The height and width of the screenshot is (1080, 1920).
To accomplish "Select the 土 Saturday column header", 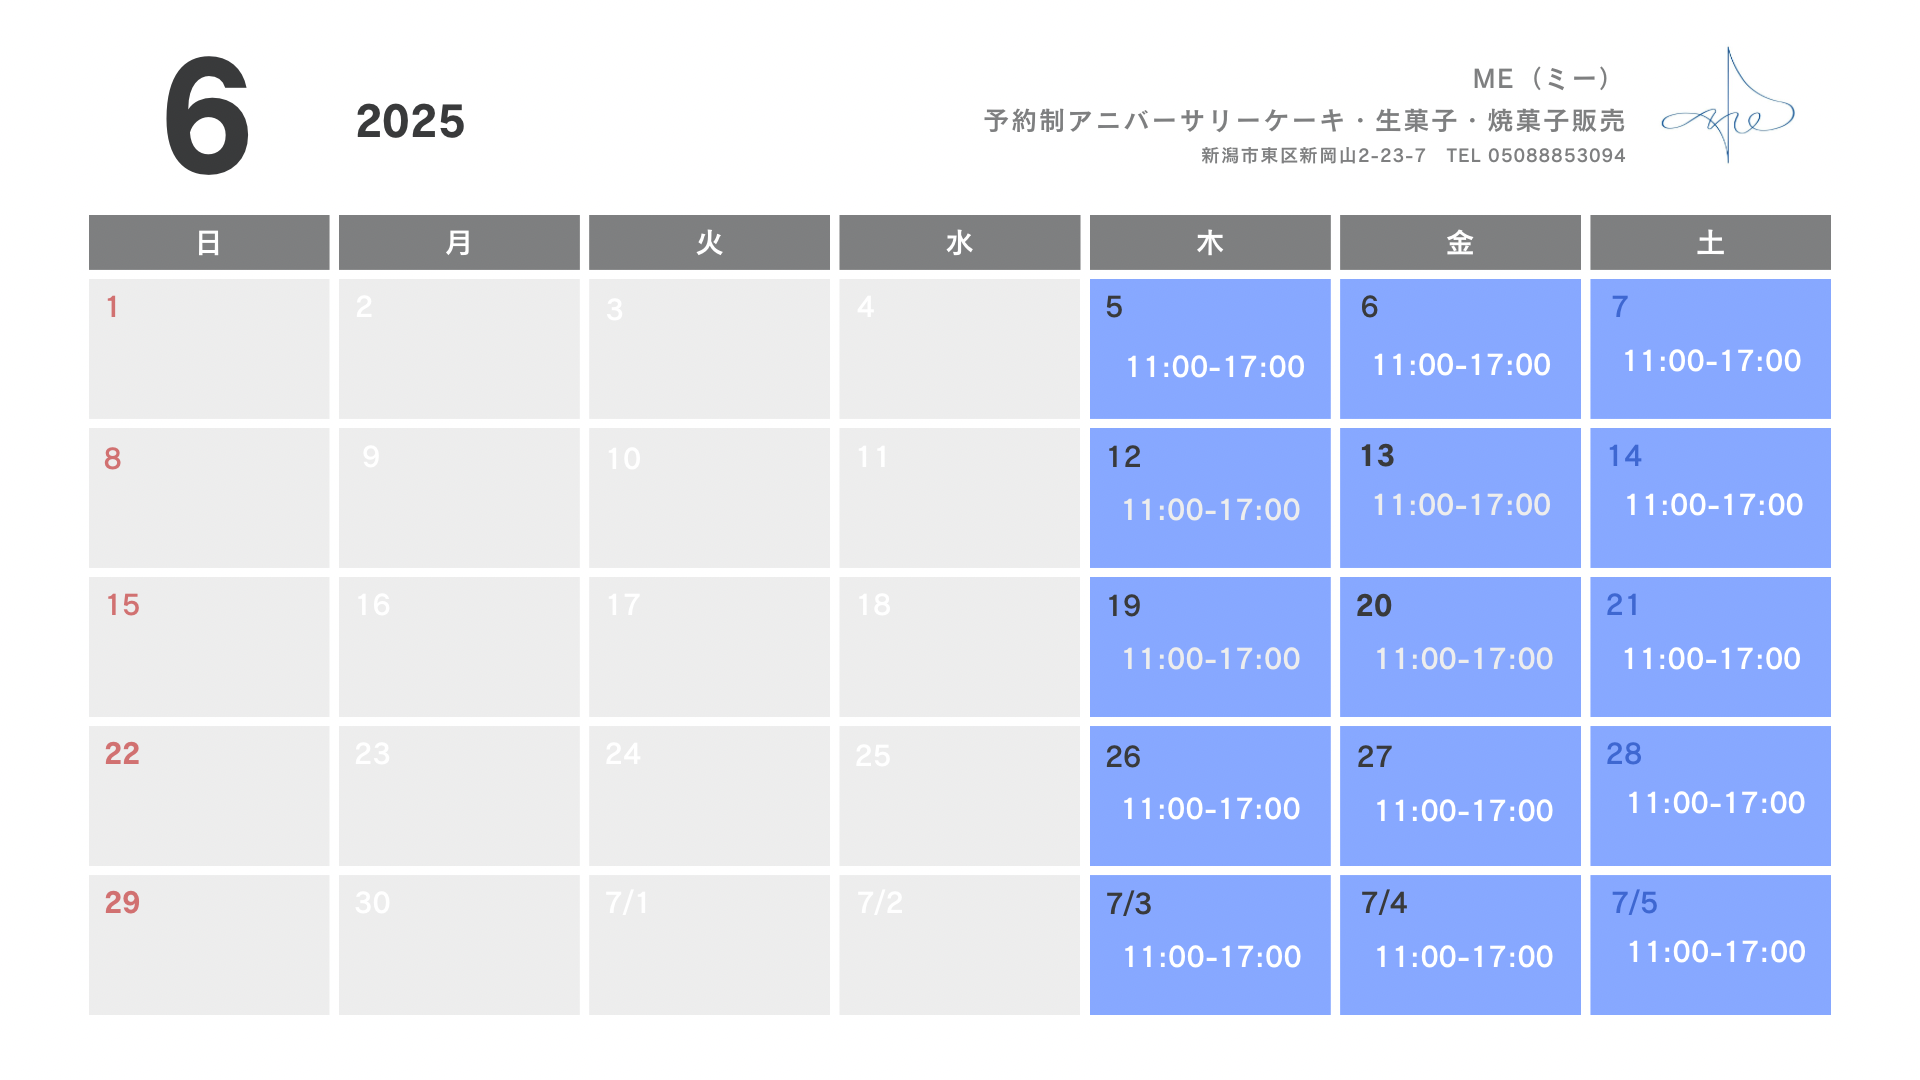I will pos(1710,242).
